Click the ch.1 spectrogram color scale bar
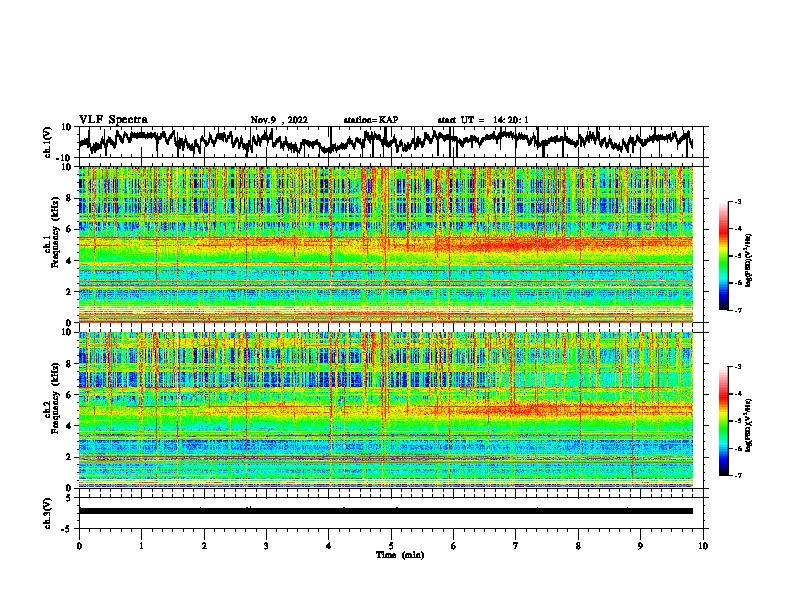 [x=723, y=256]
